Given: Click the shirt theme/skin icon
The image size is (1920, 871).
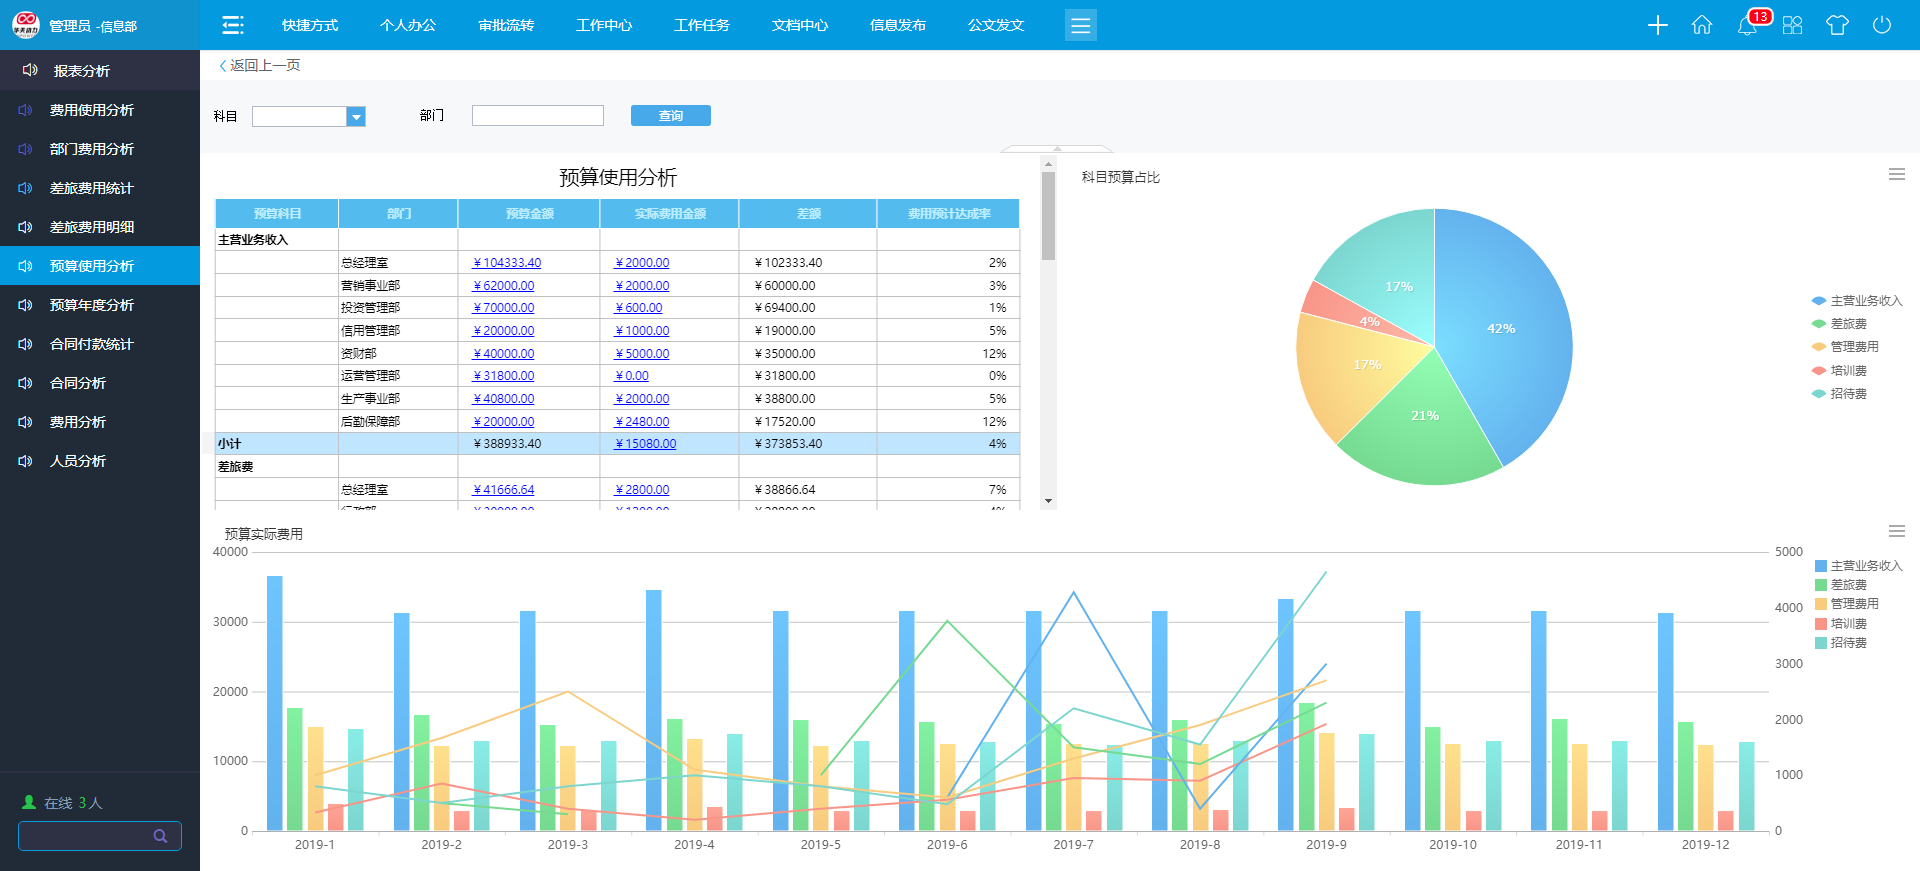Looking at the screenshot, I should 1837,25.
